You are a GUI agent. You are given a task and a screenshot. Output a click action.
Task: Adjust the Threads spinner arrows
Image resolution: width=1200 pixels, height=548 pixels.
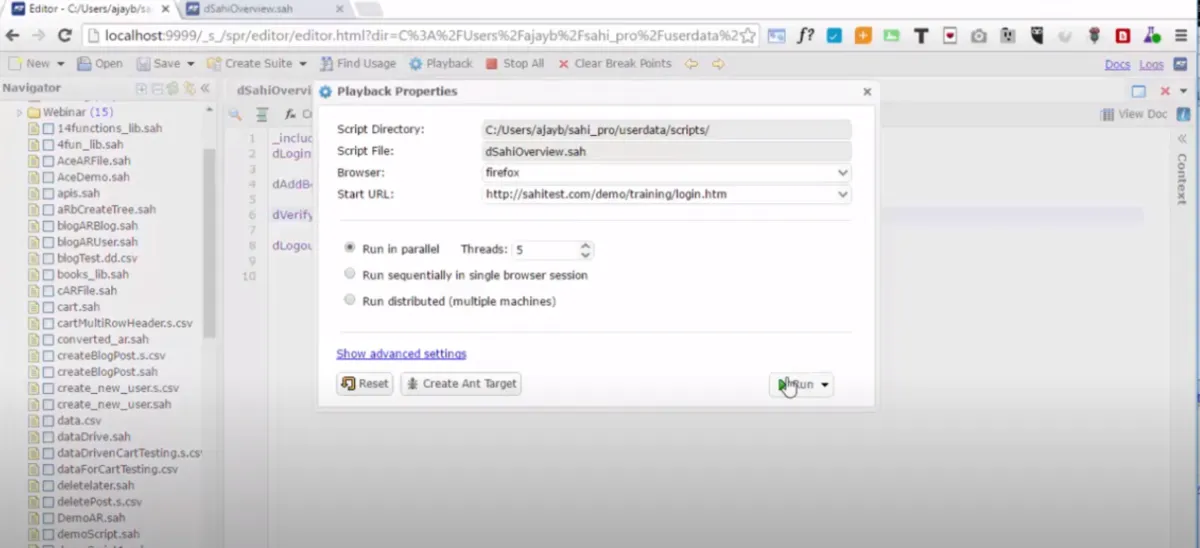[x=586, y=249]
